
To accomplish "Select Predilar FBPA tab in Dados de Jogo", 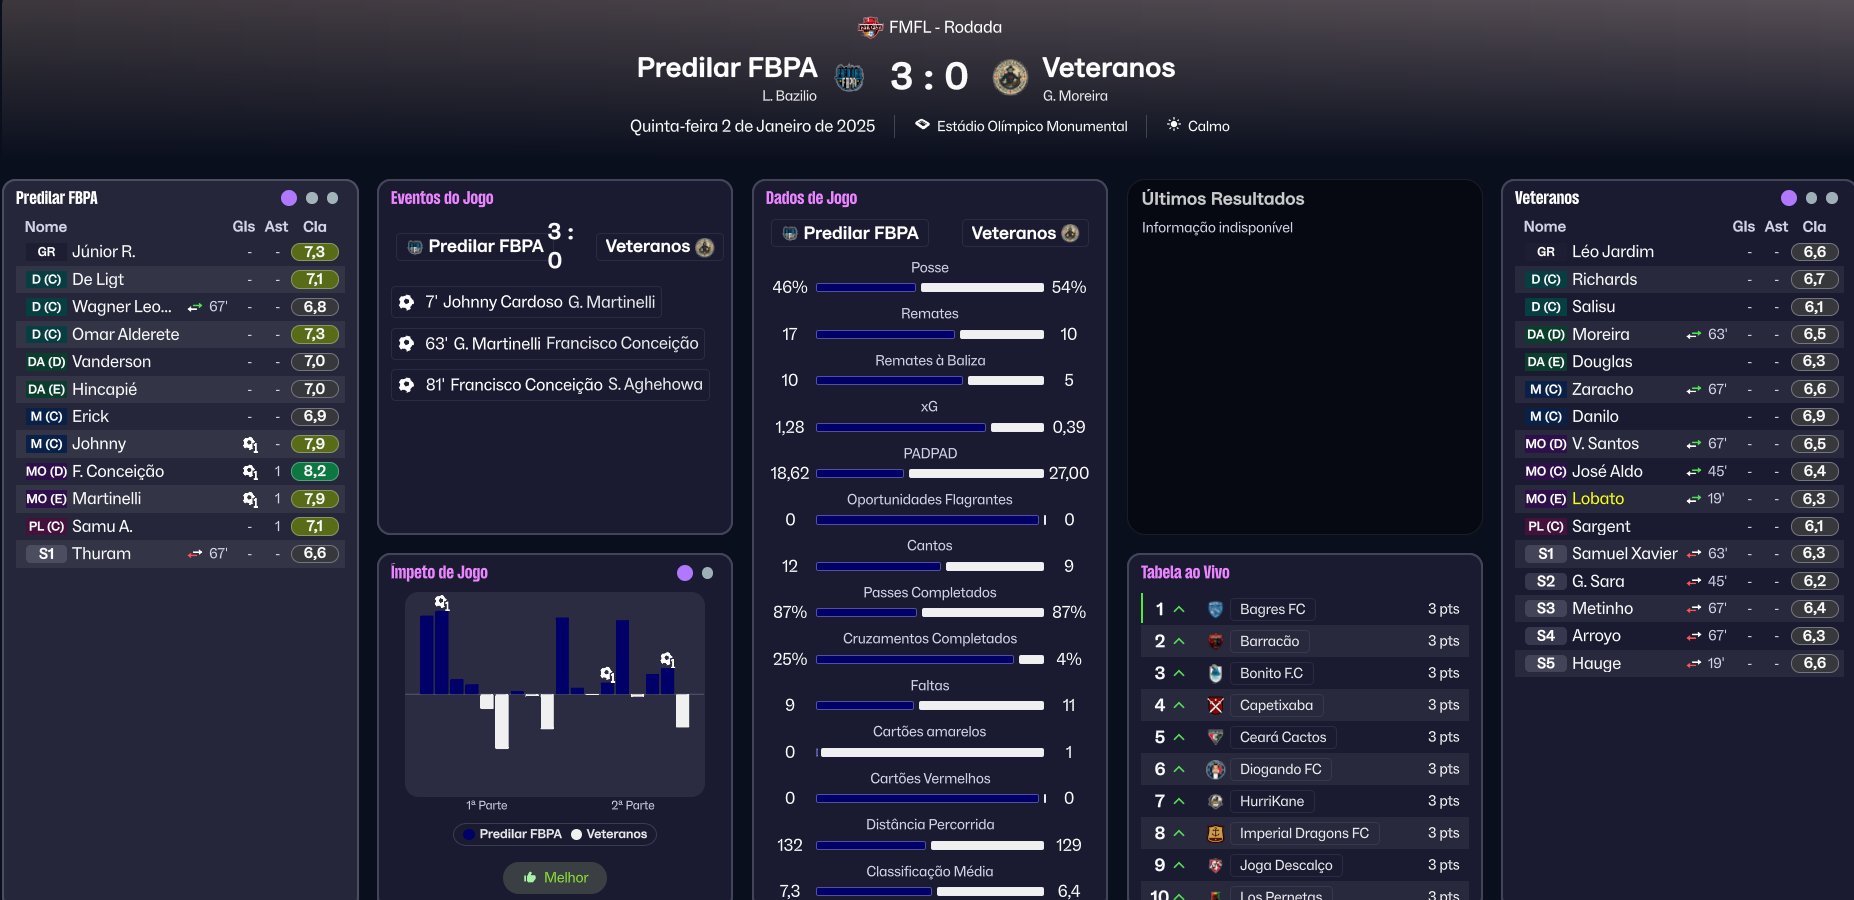I will (850, 233).
